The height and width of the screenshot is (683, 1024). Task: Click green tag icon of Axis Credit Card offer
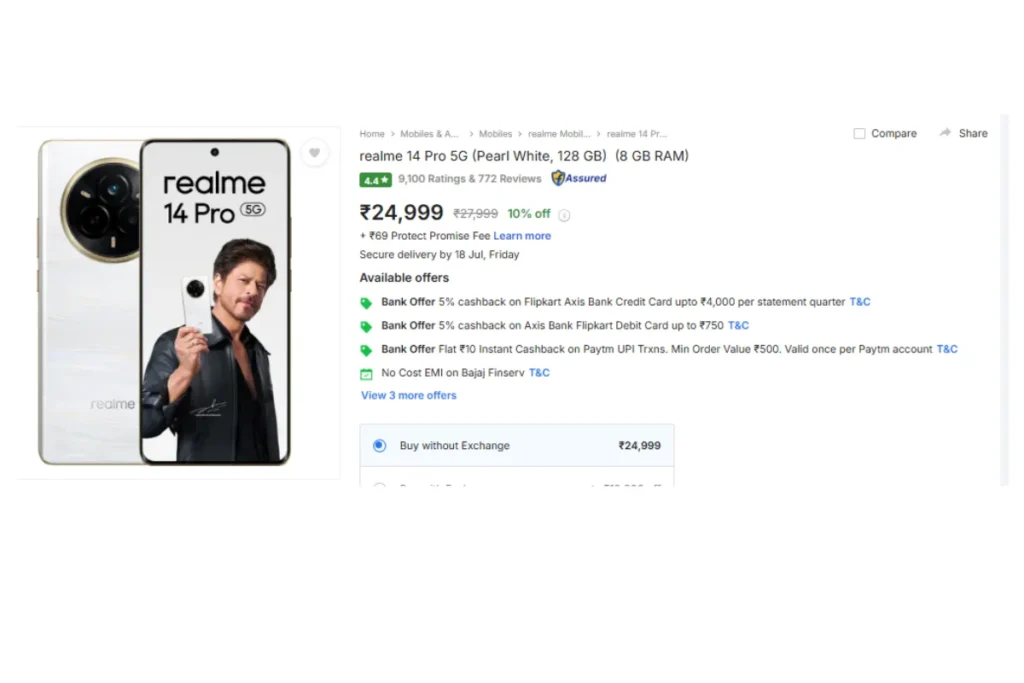[366, 303]
